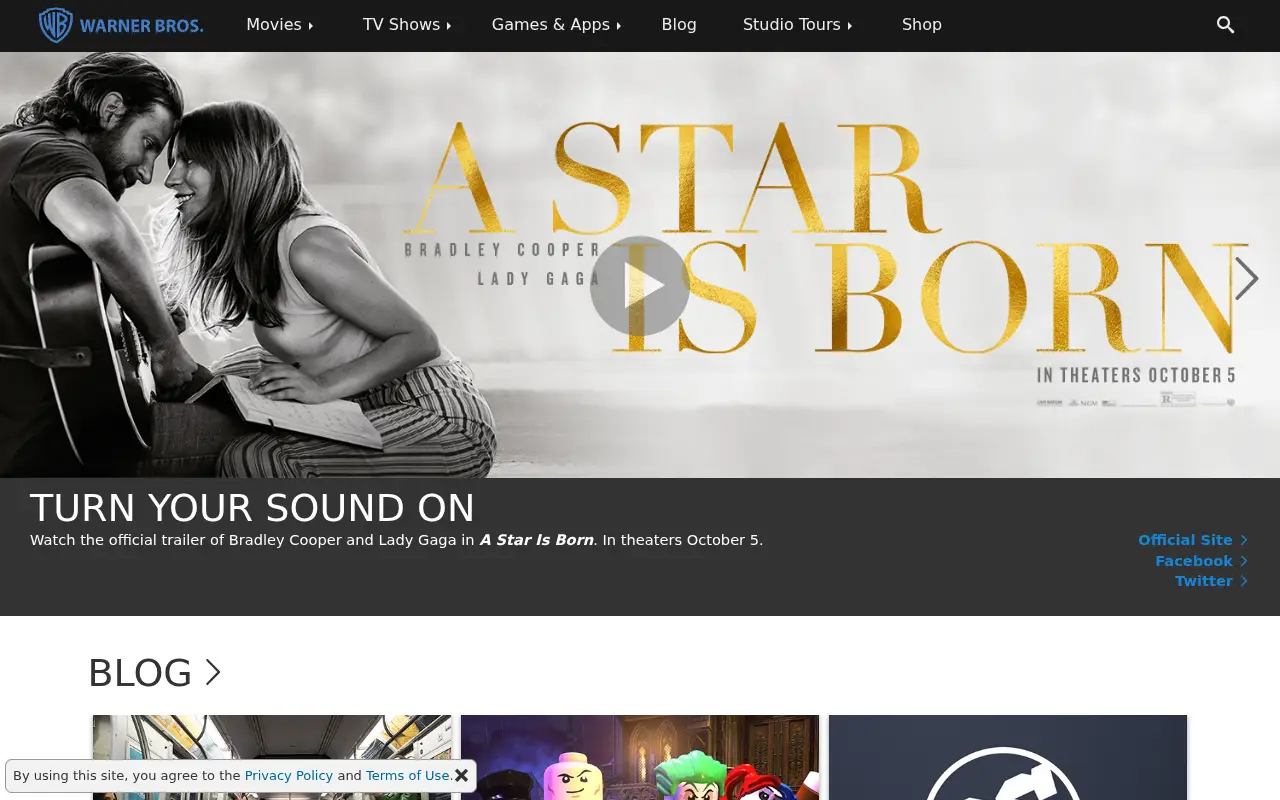Open the Facebook link

[x=1201, y=561]
